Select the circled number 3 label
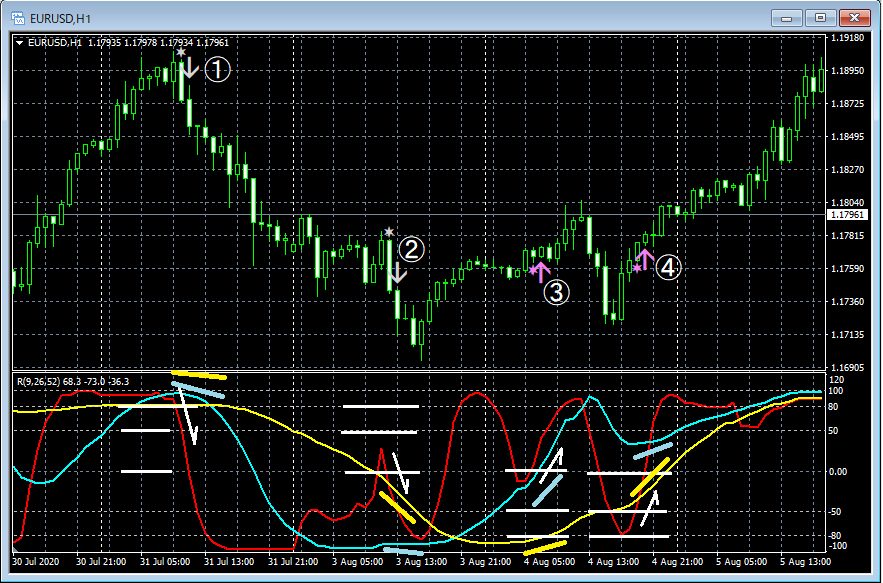Screen dimensions: 883x583 [556, 292]
